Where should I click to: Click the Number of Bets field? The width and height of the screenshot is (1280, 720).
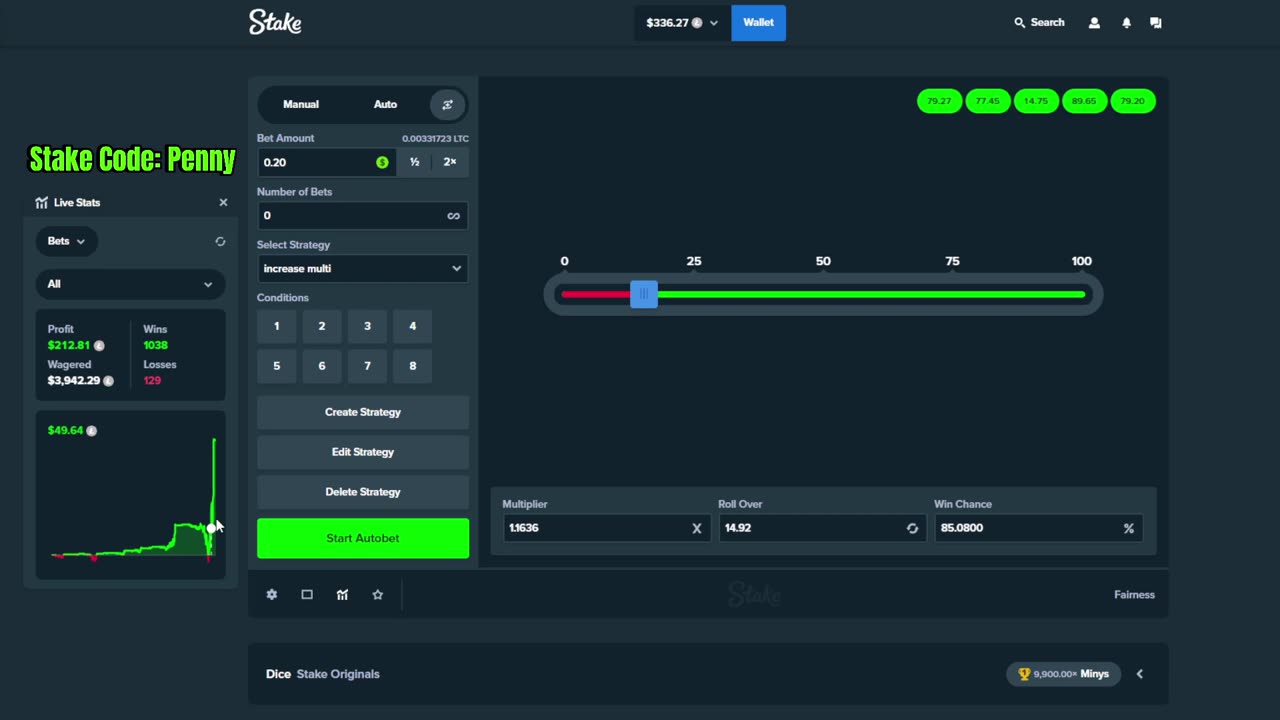pyautogui.click(x=362, y=215)
